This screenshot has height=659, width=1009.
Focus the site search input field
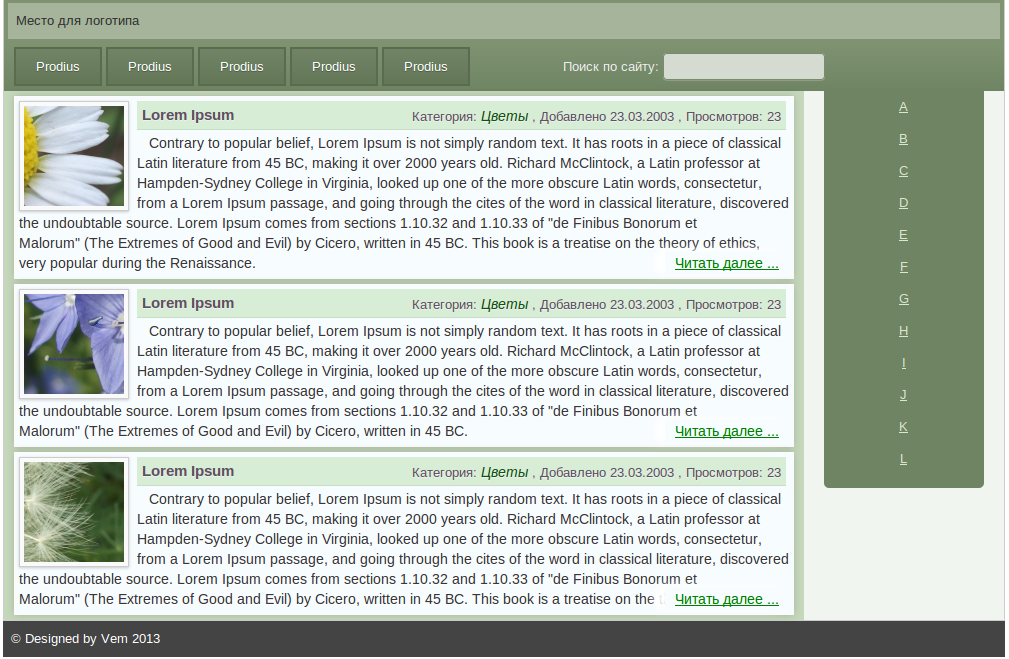click(744, 66)
